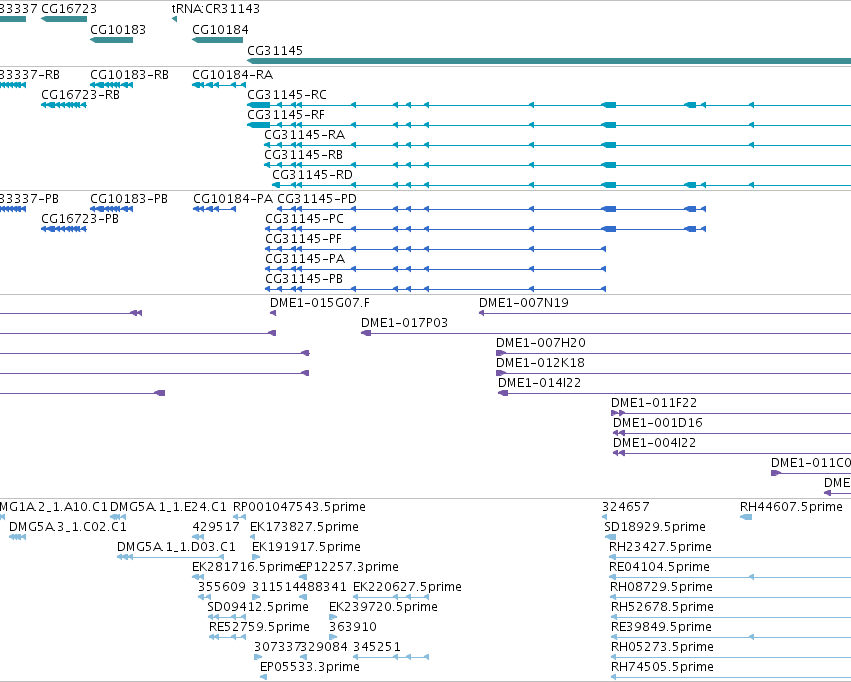Select the 324657 EST label
This screenshot has width=851, height=682.
(x=626, y=507)
